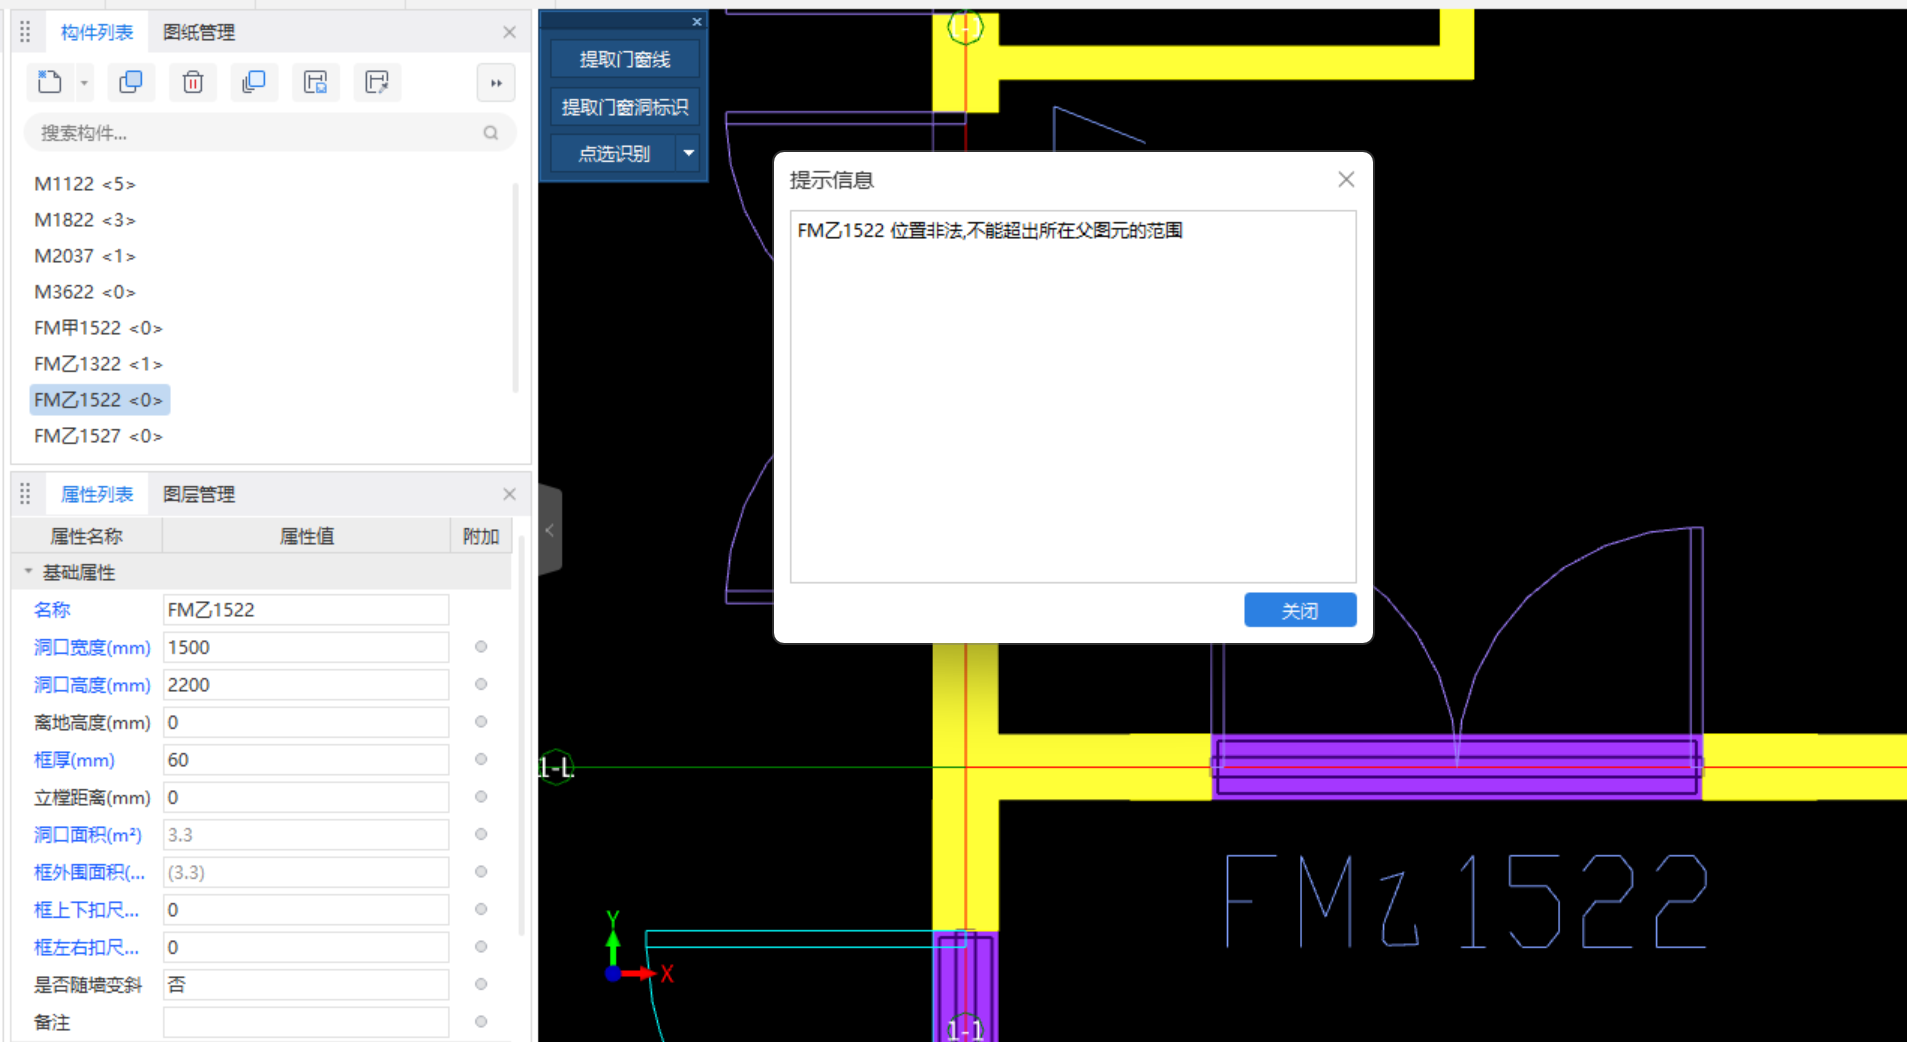Expand more toolbar options with double arrow
The image size is (1907, 1042).
coord(496,83)
